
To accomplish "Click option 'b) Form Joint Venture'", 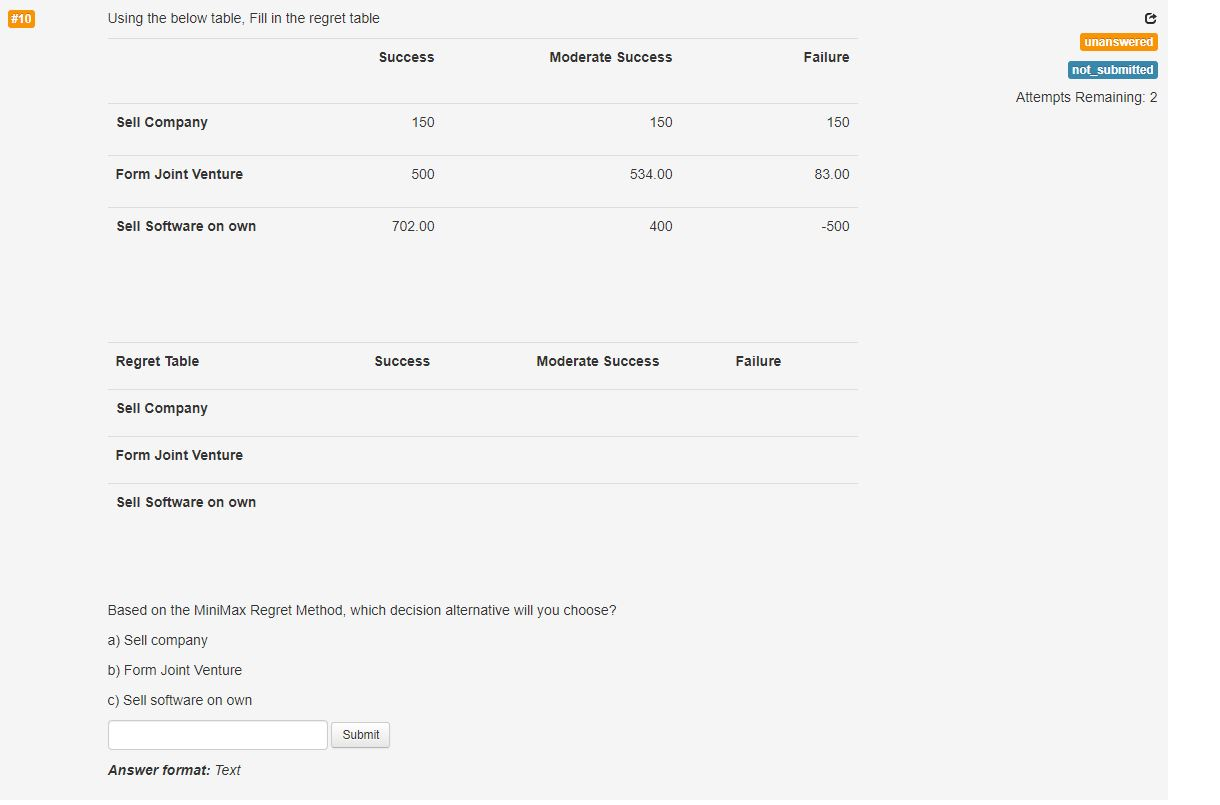I will tap(175, 670).
